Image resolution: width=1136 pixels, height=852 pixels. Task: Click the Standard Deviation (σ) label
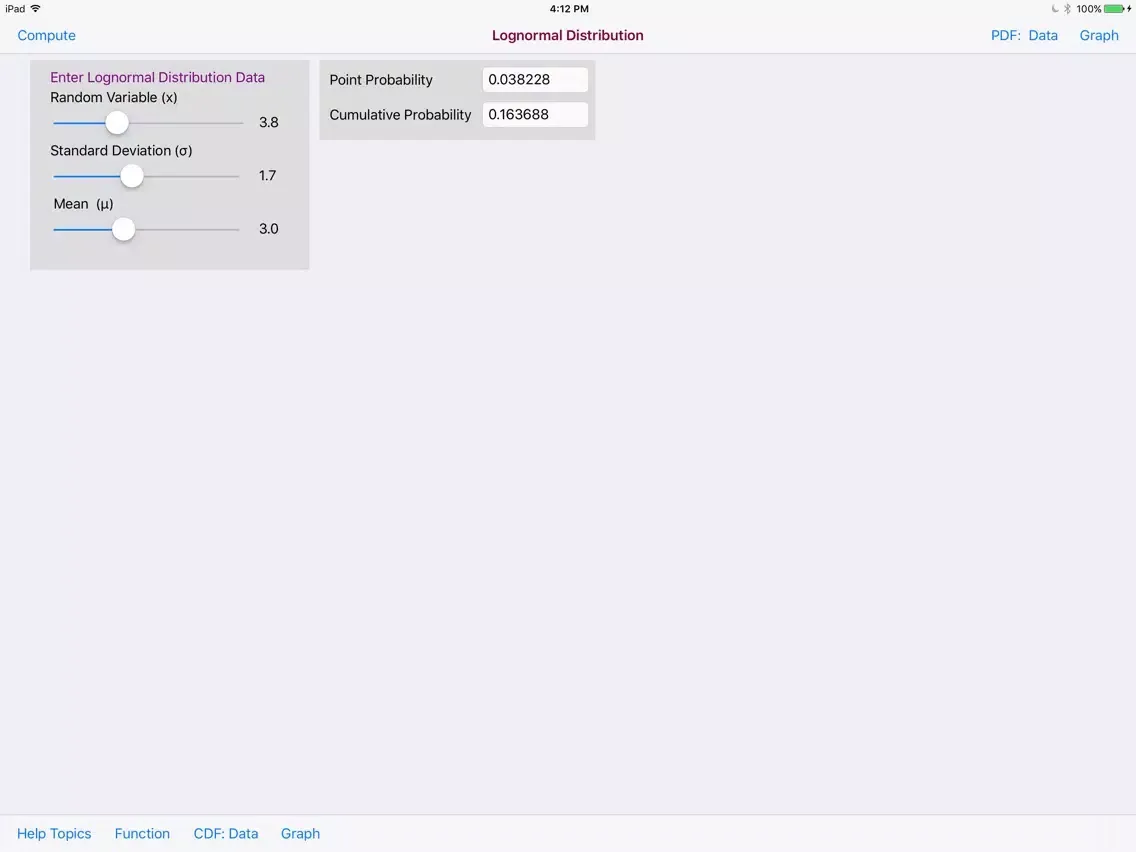click(121, 151)
